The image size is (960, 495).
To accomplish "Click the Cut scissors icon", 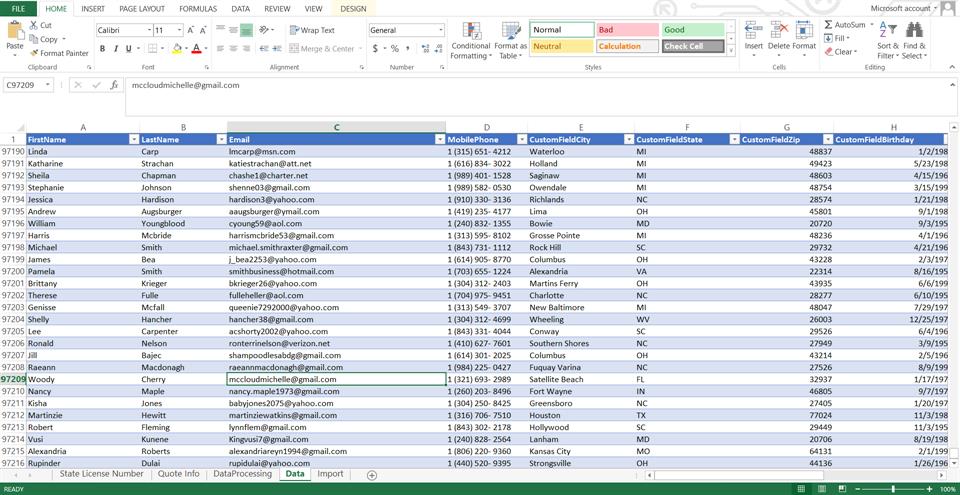I will point(34,25).
